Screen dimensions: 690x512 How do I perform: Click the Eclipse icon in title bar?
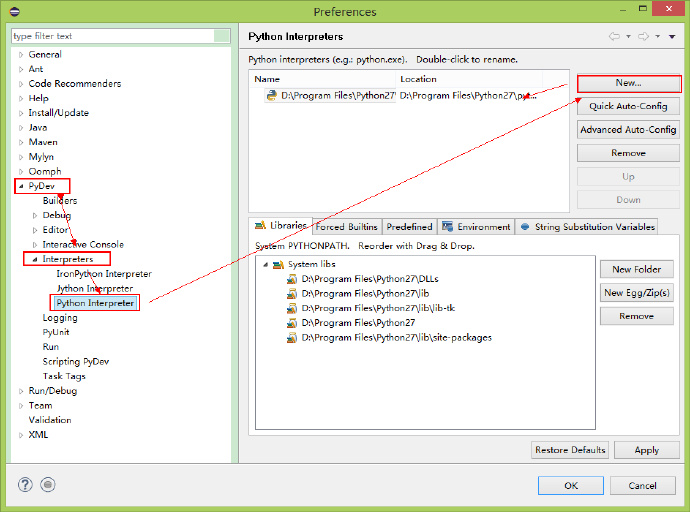(x=14, y=11)
